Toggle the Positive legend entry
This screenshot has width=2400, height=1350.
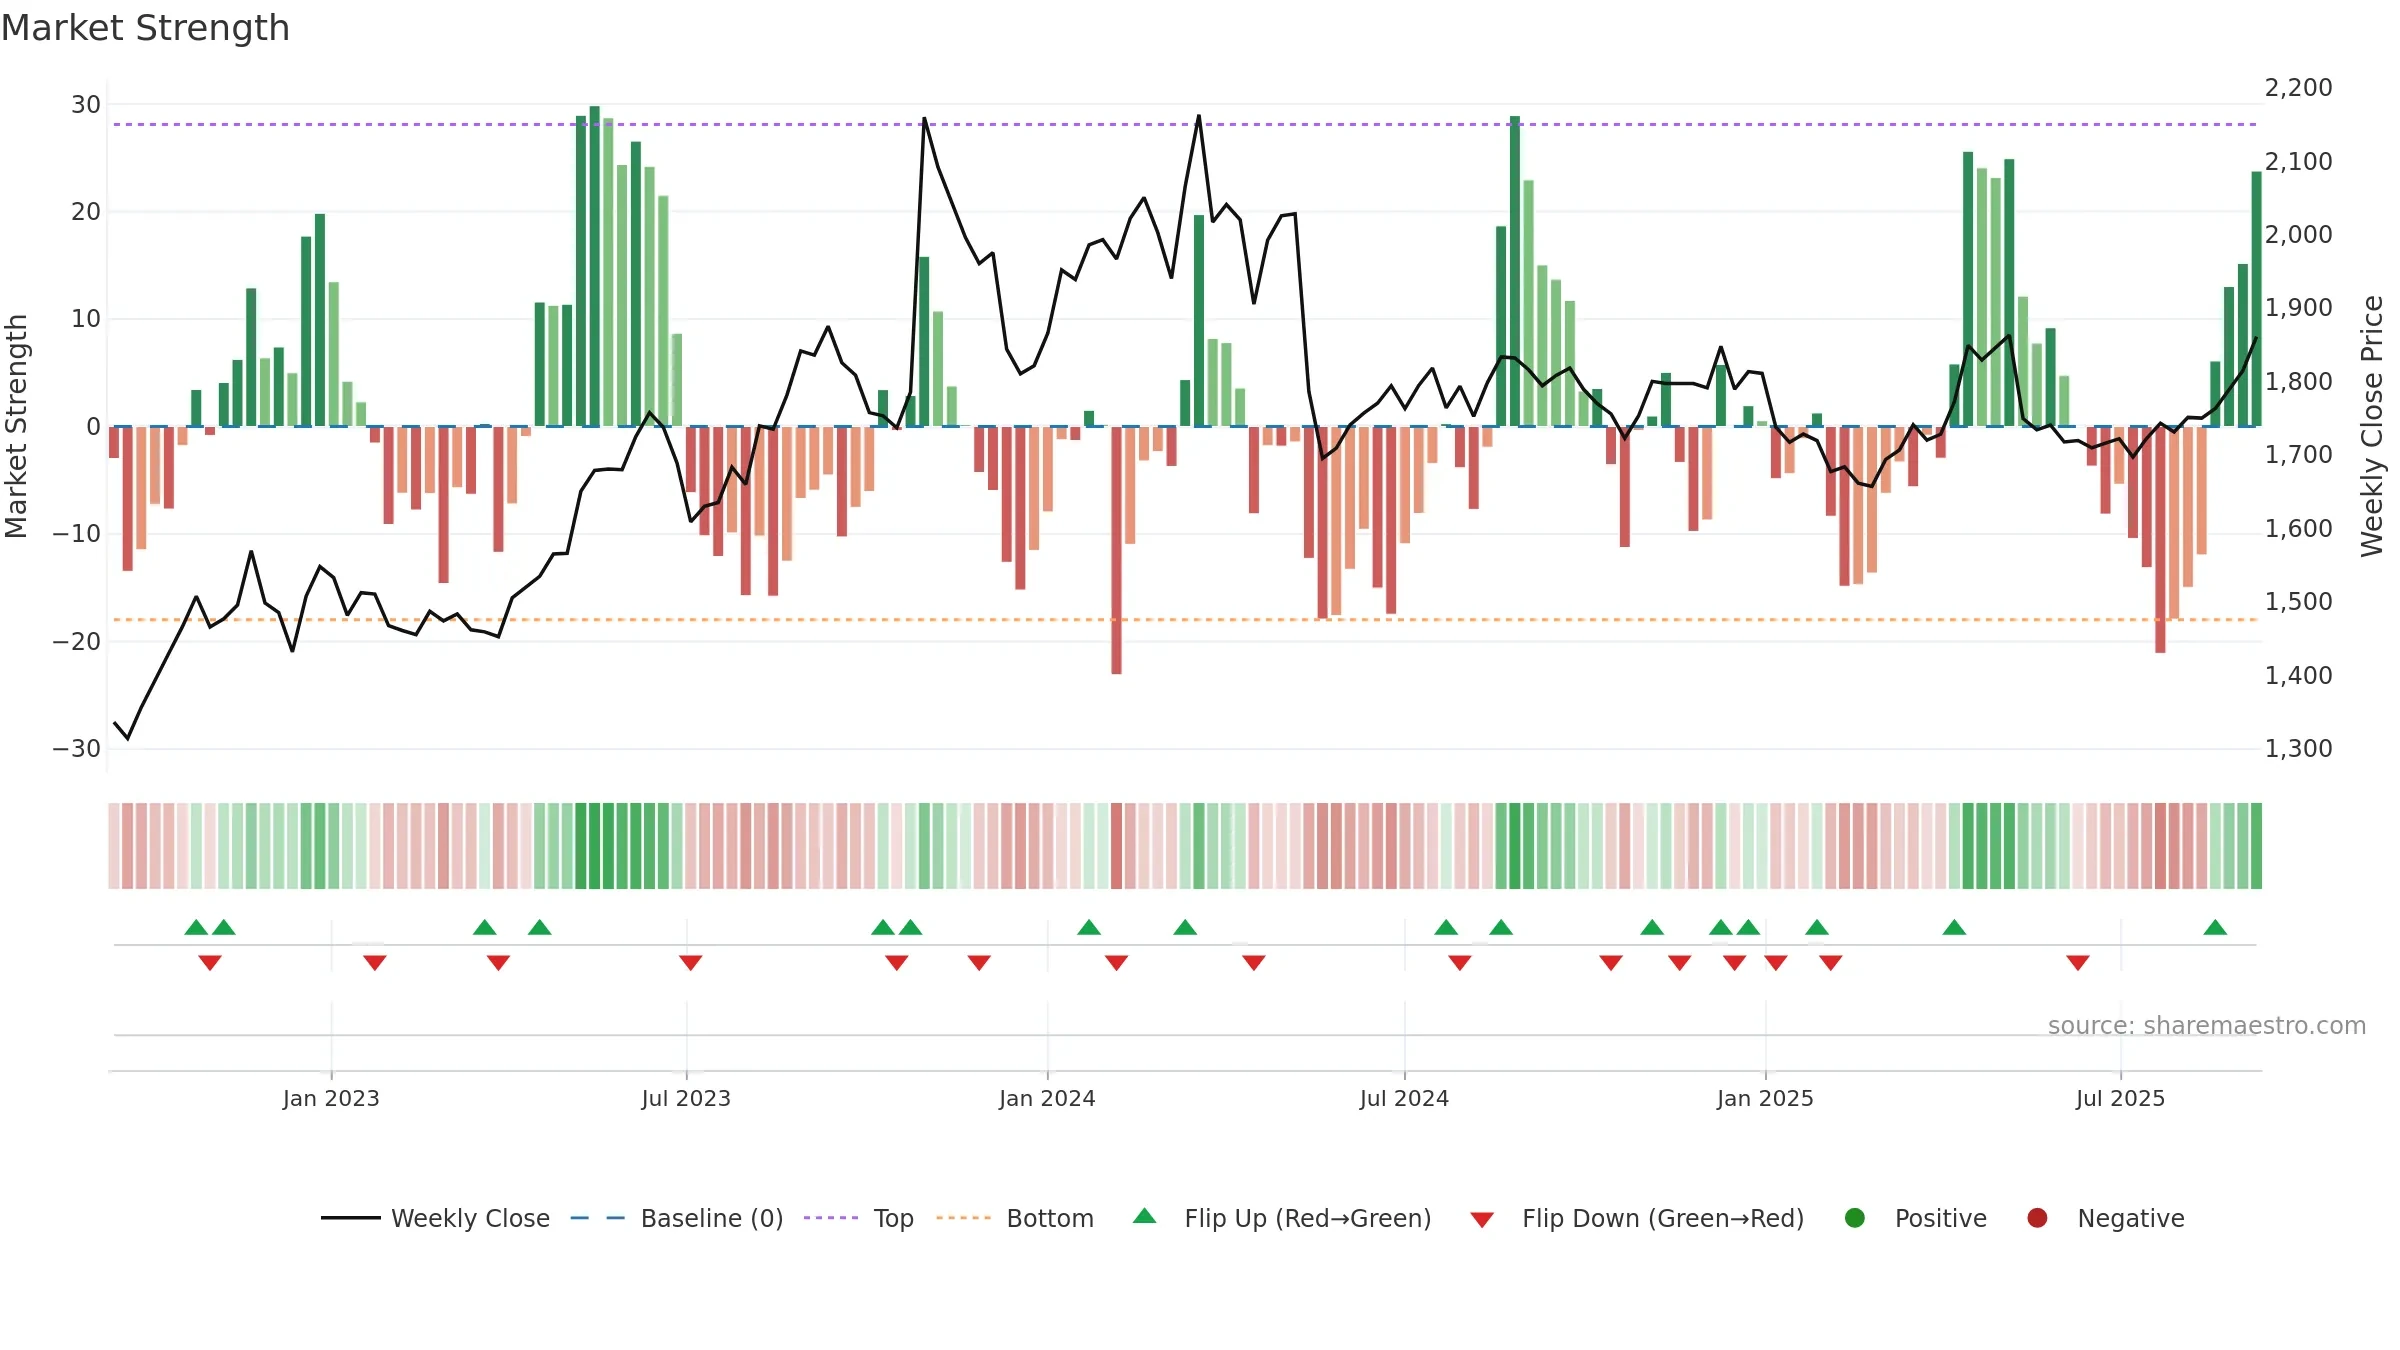tap(1915, 1218)
